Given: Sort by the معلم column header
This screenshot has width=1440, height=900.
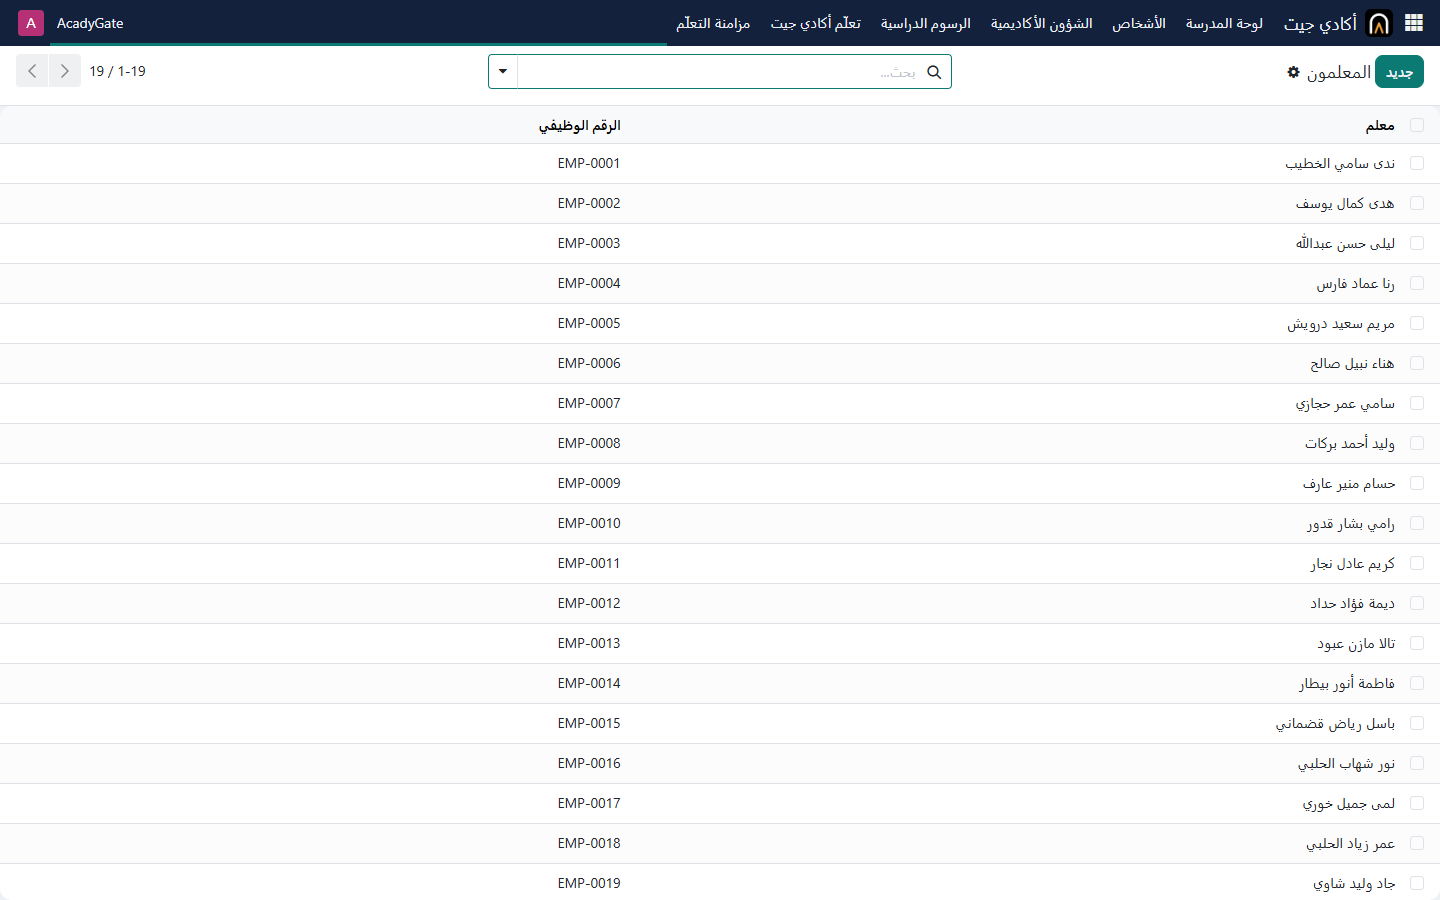Looking at the screenshot, I should pyautogui.click(x=1380, y=126).
